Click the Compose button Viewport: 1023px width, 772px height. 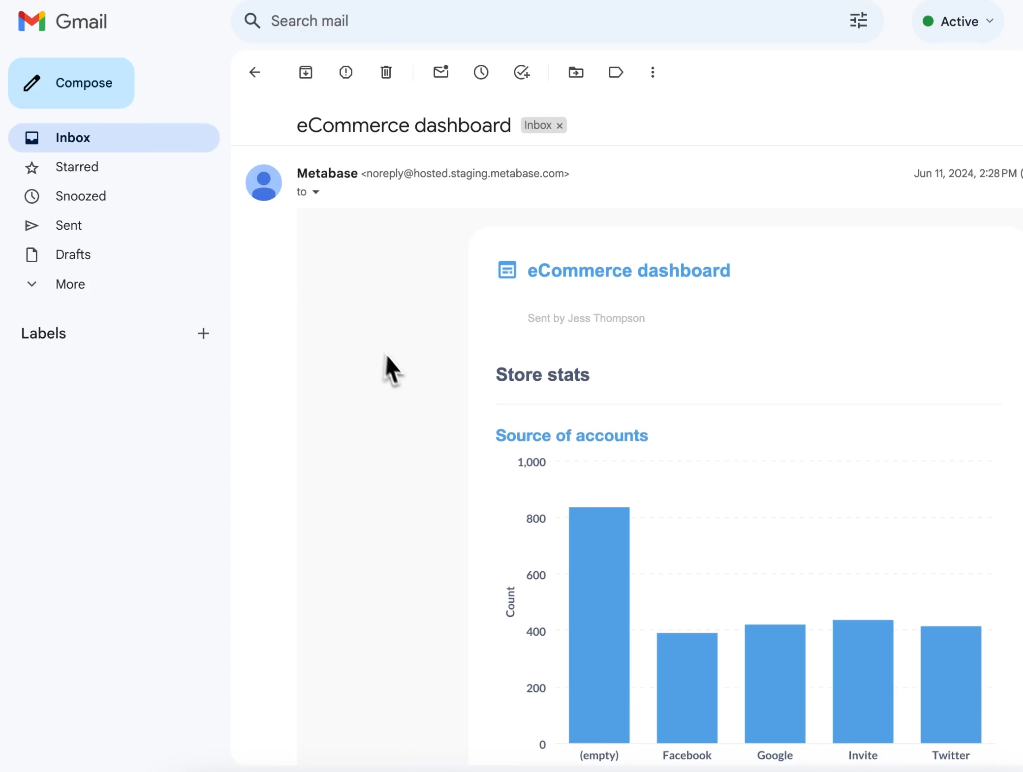pos(71,83)
